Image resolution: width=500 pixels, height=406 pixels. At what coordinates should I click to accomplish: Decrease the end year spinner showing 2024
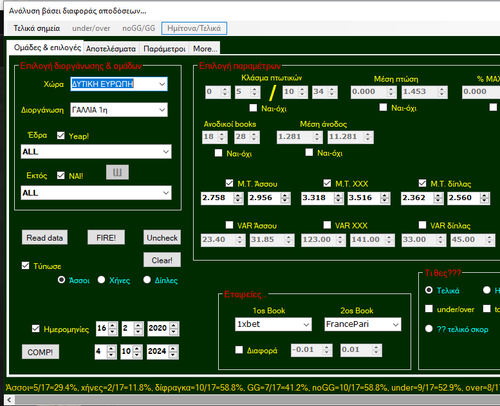173,355
